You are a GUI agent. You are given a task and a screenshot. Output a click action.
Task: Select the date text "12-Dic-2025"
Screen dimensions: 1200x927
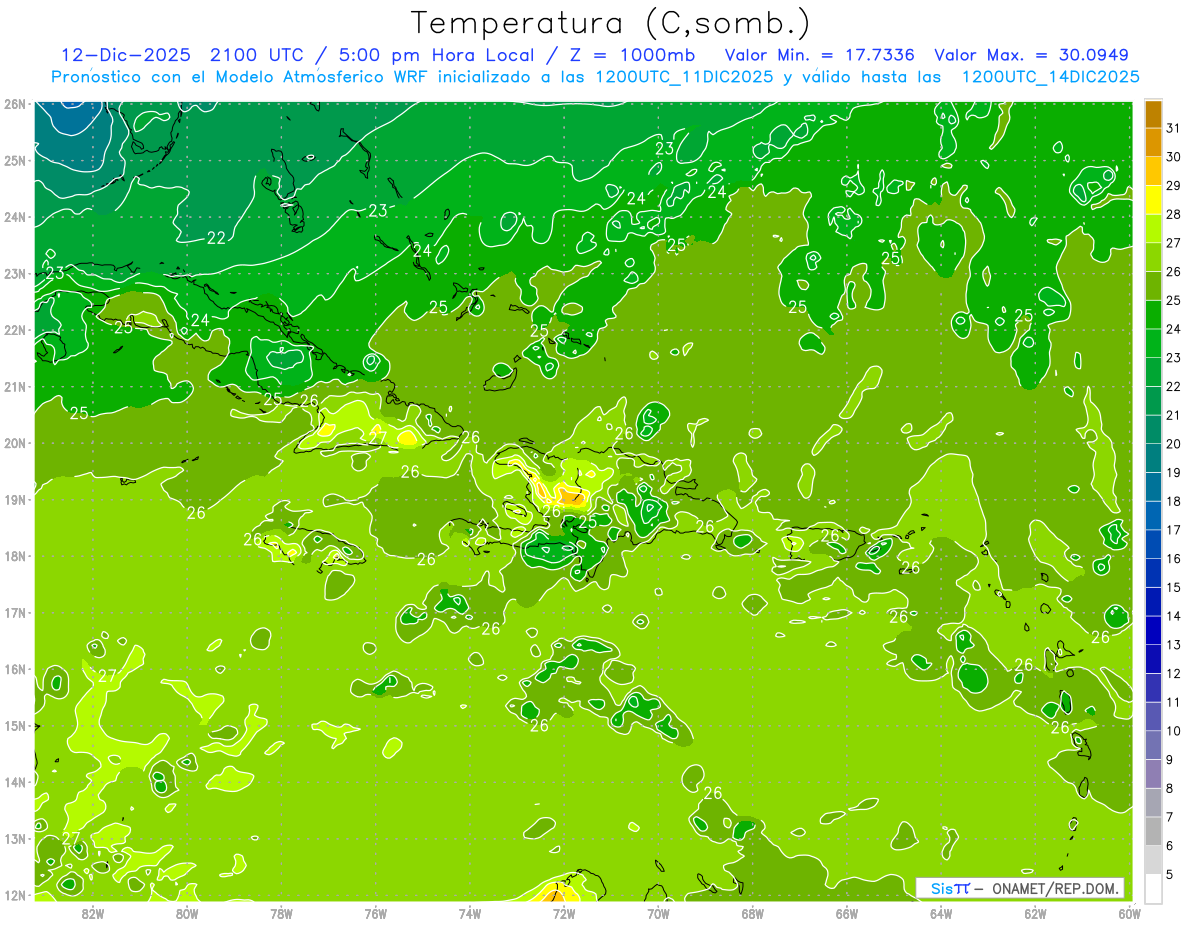pos(127,55)
